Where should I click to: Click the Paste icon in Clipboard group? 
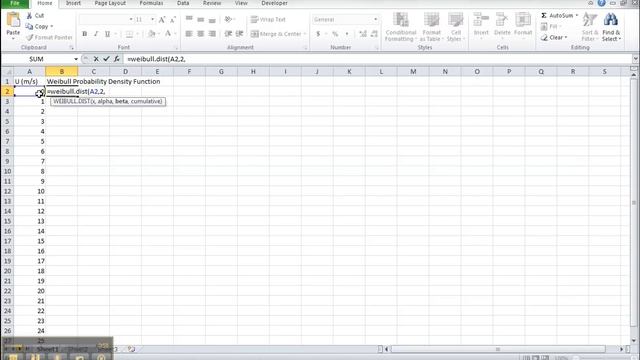[x=13, y=20]
